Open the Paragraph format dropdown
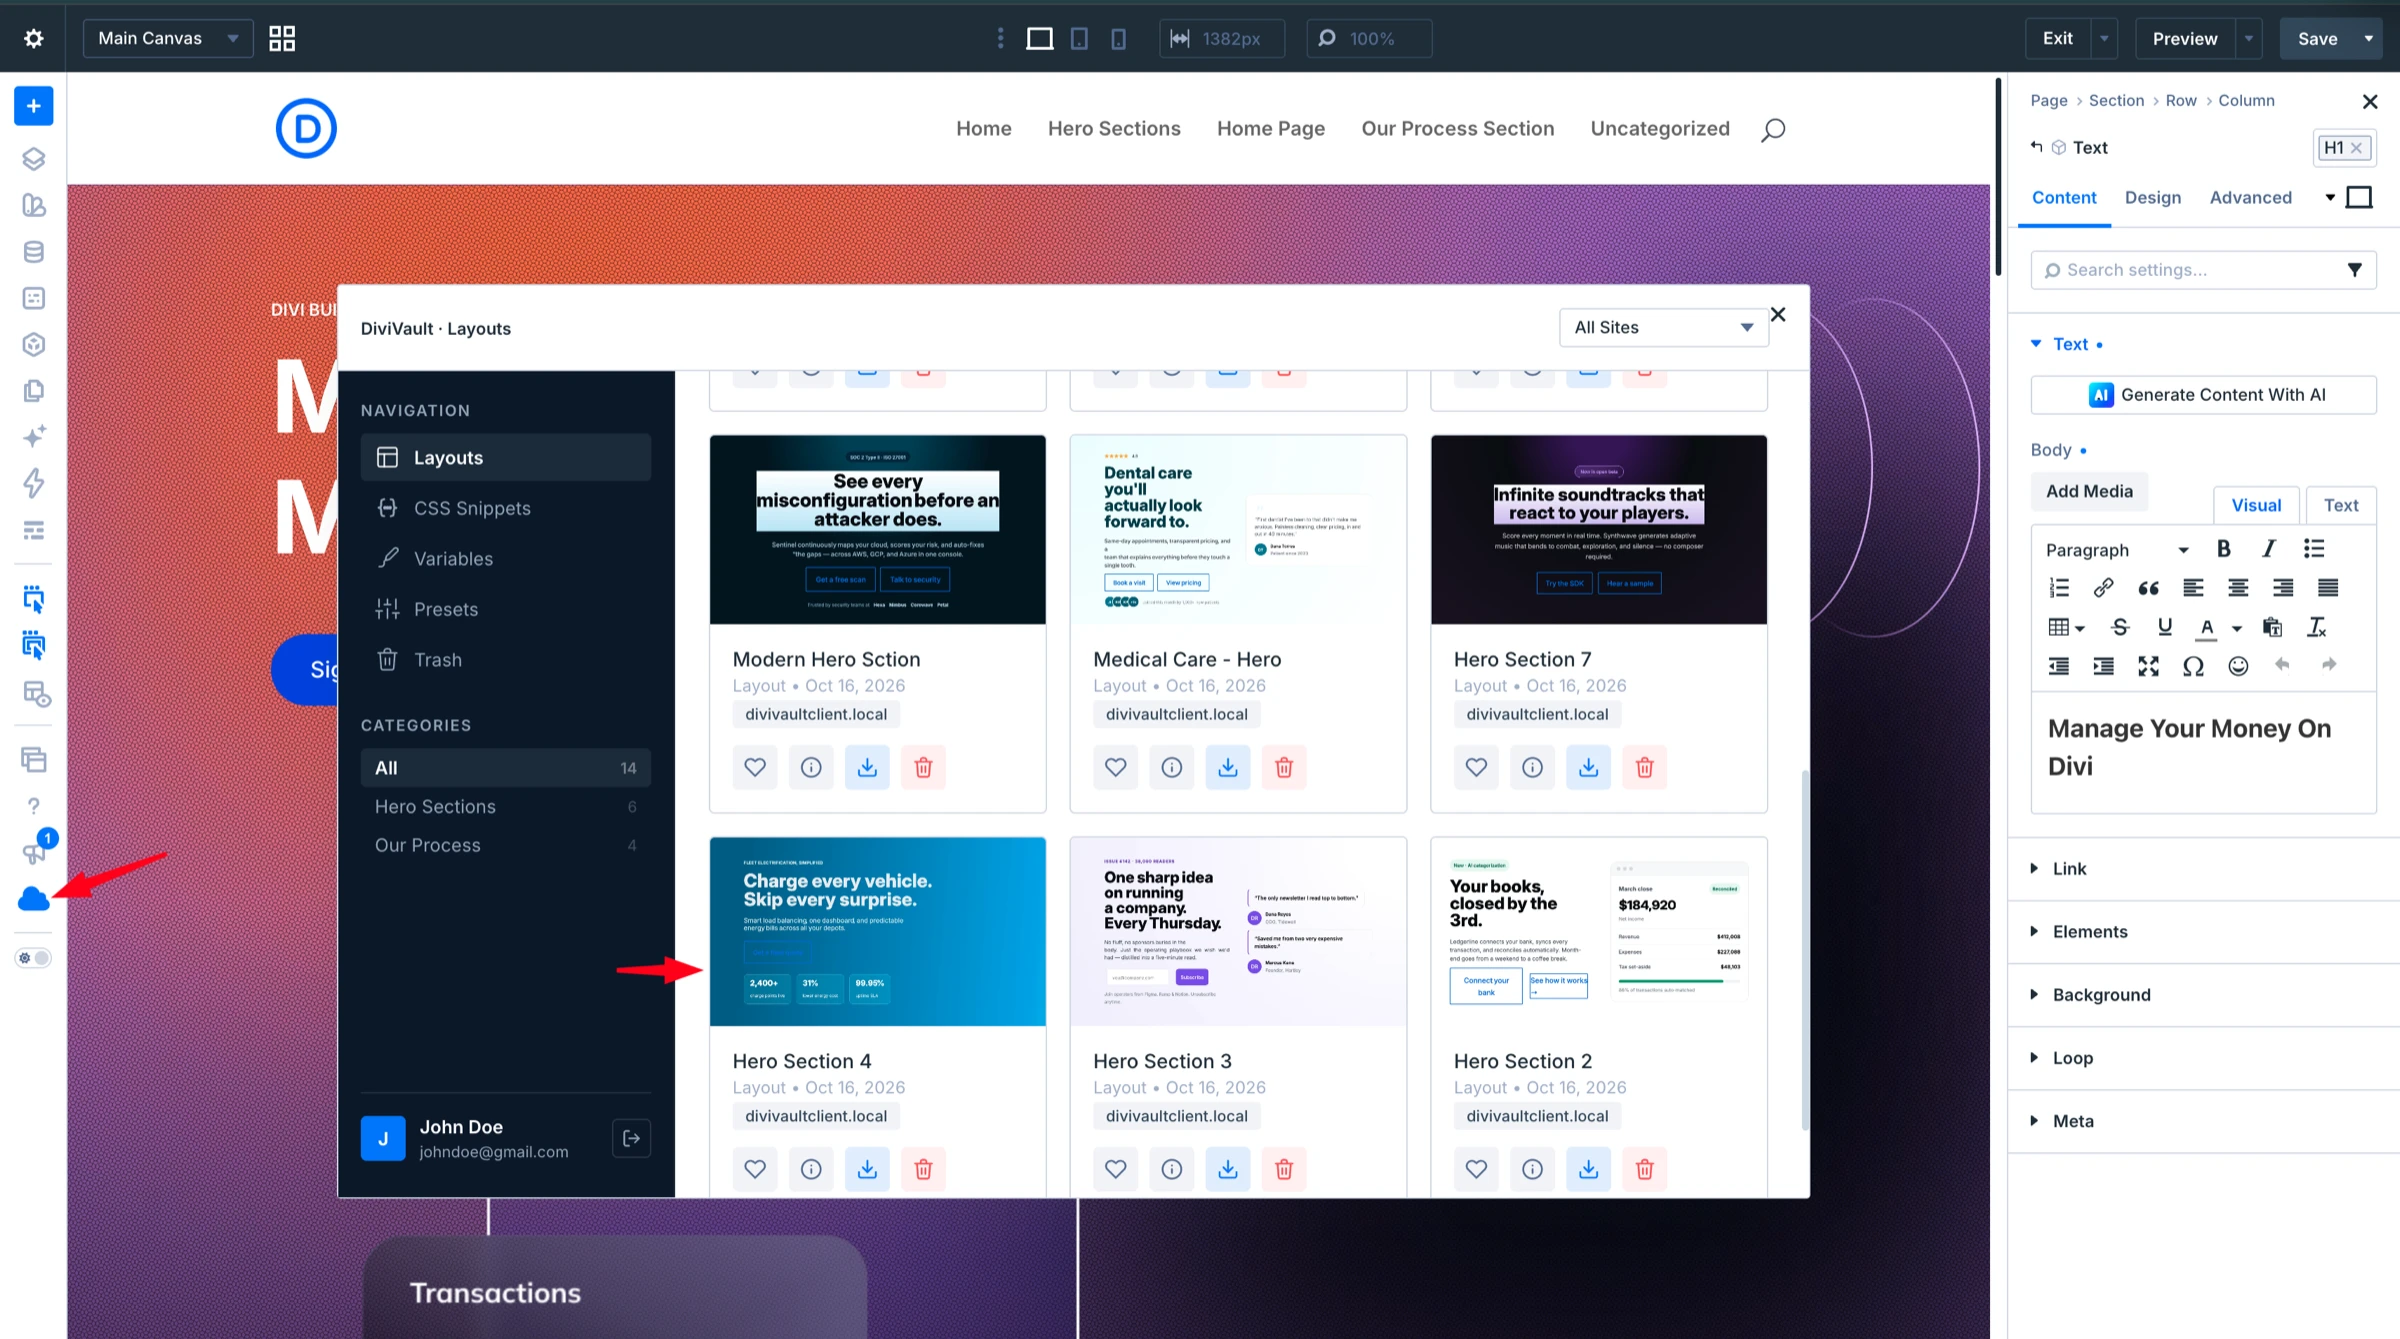Viewport: 2400px width, 1339px height. (2117, 550)
